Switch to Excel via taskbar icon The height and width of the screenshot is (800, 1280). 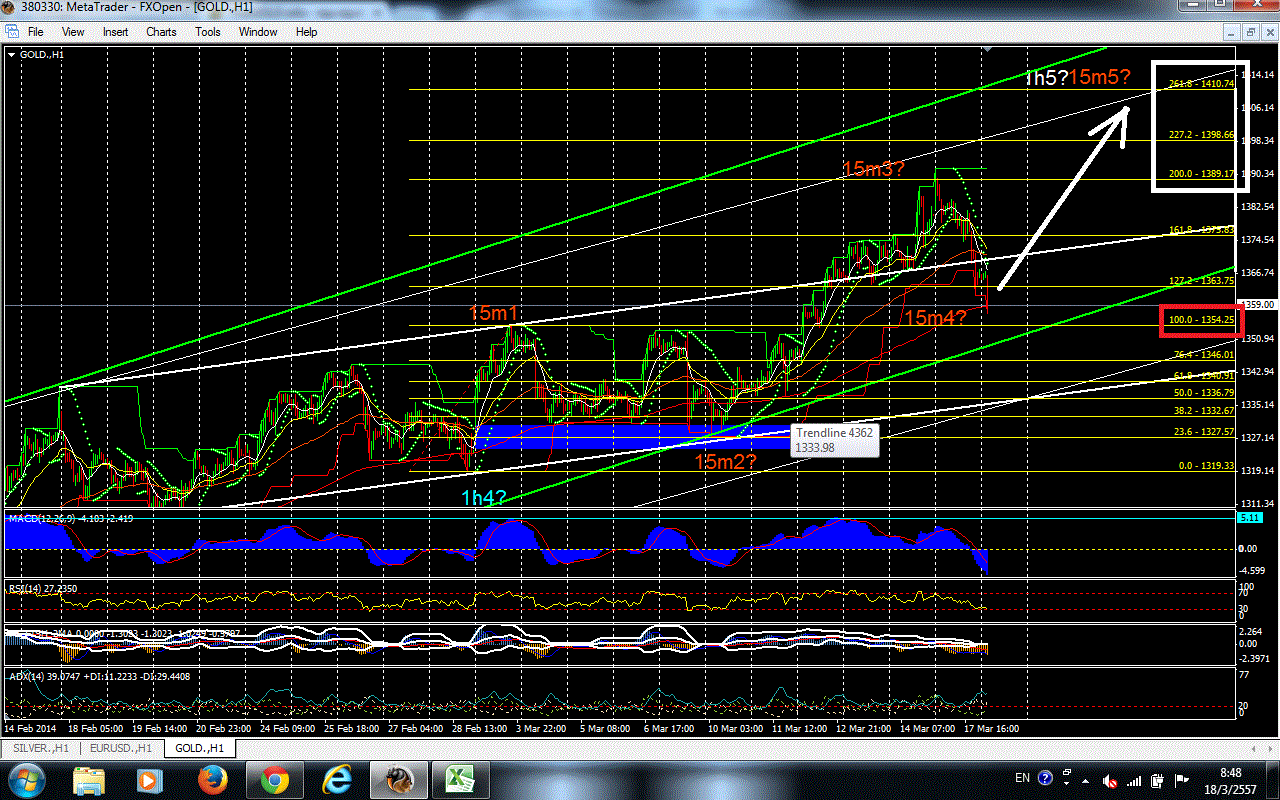click(x=459, y=779)
